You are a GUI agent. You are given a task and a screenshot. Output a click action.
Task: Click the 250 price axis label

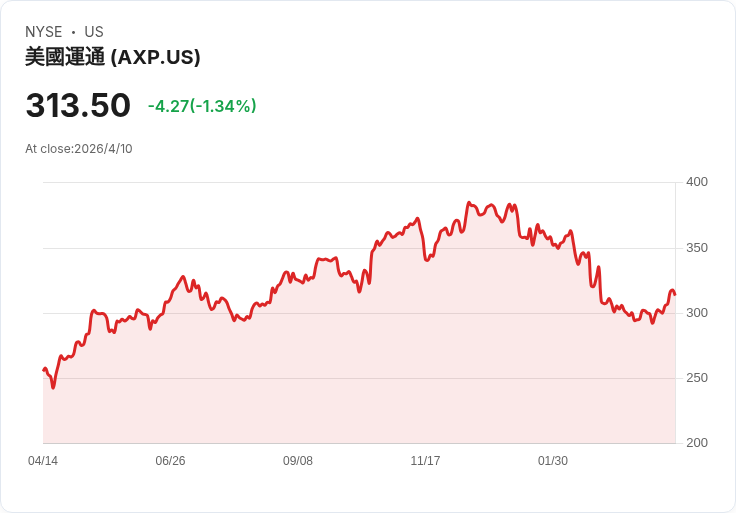(x=696, y=378)
